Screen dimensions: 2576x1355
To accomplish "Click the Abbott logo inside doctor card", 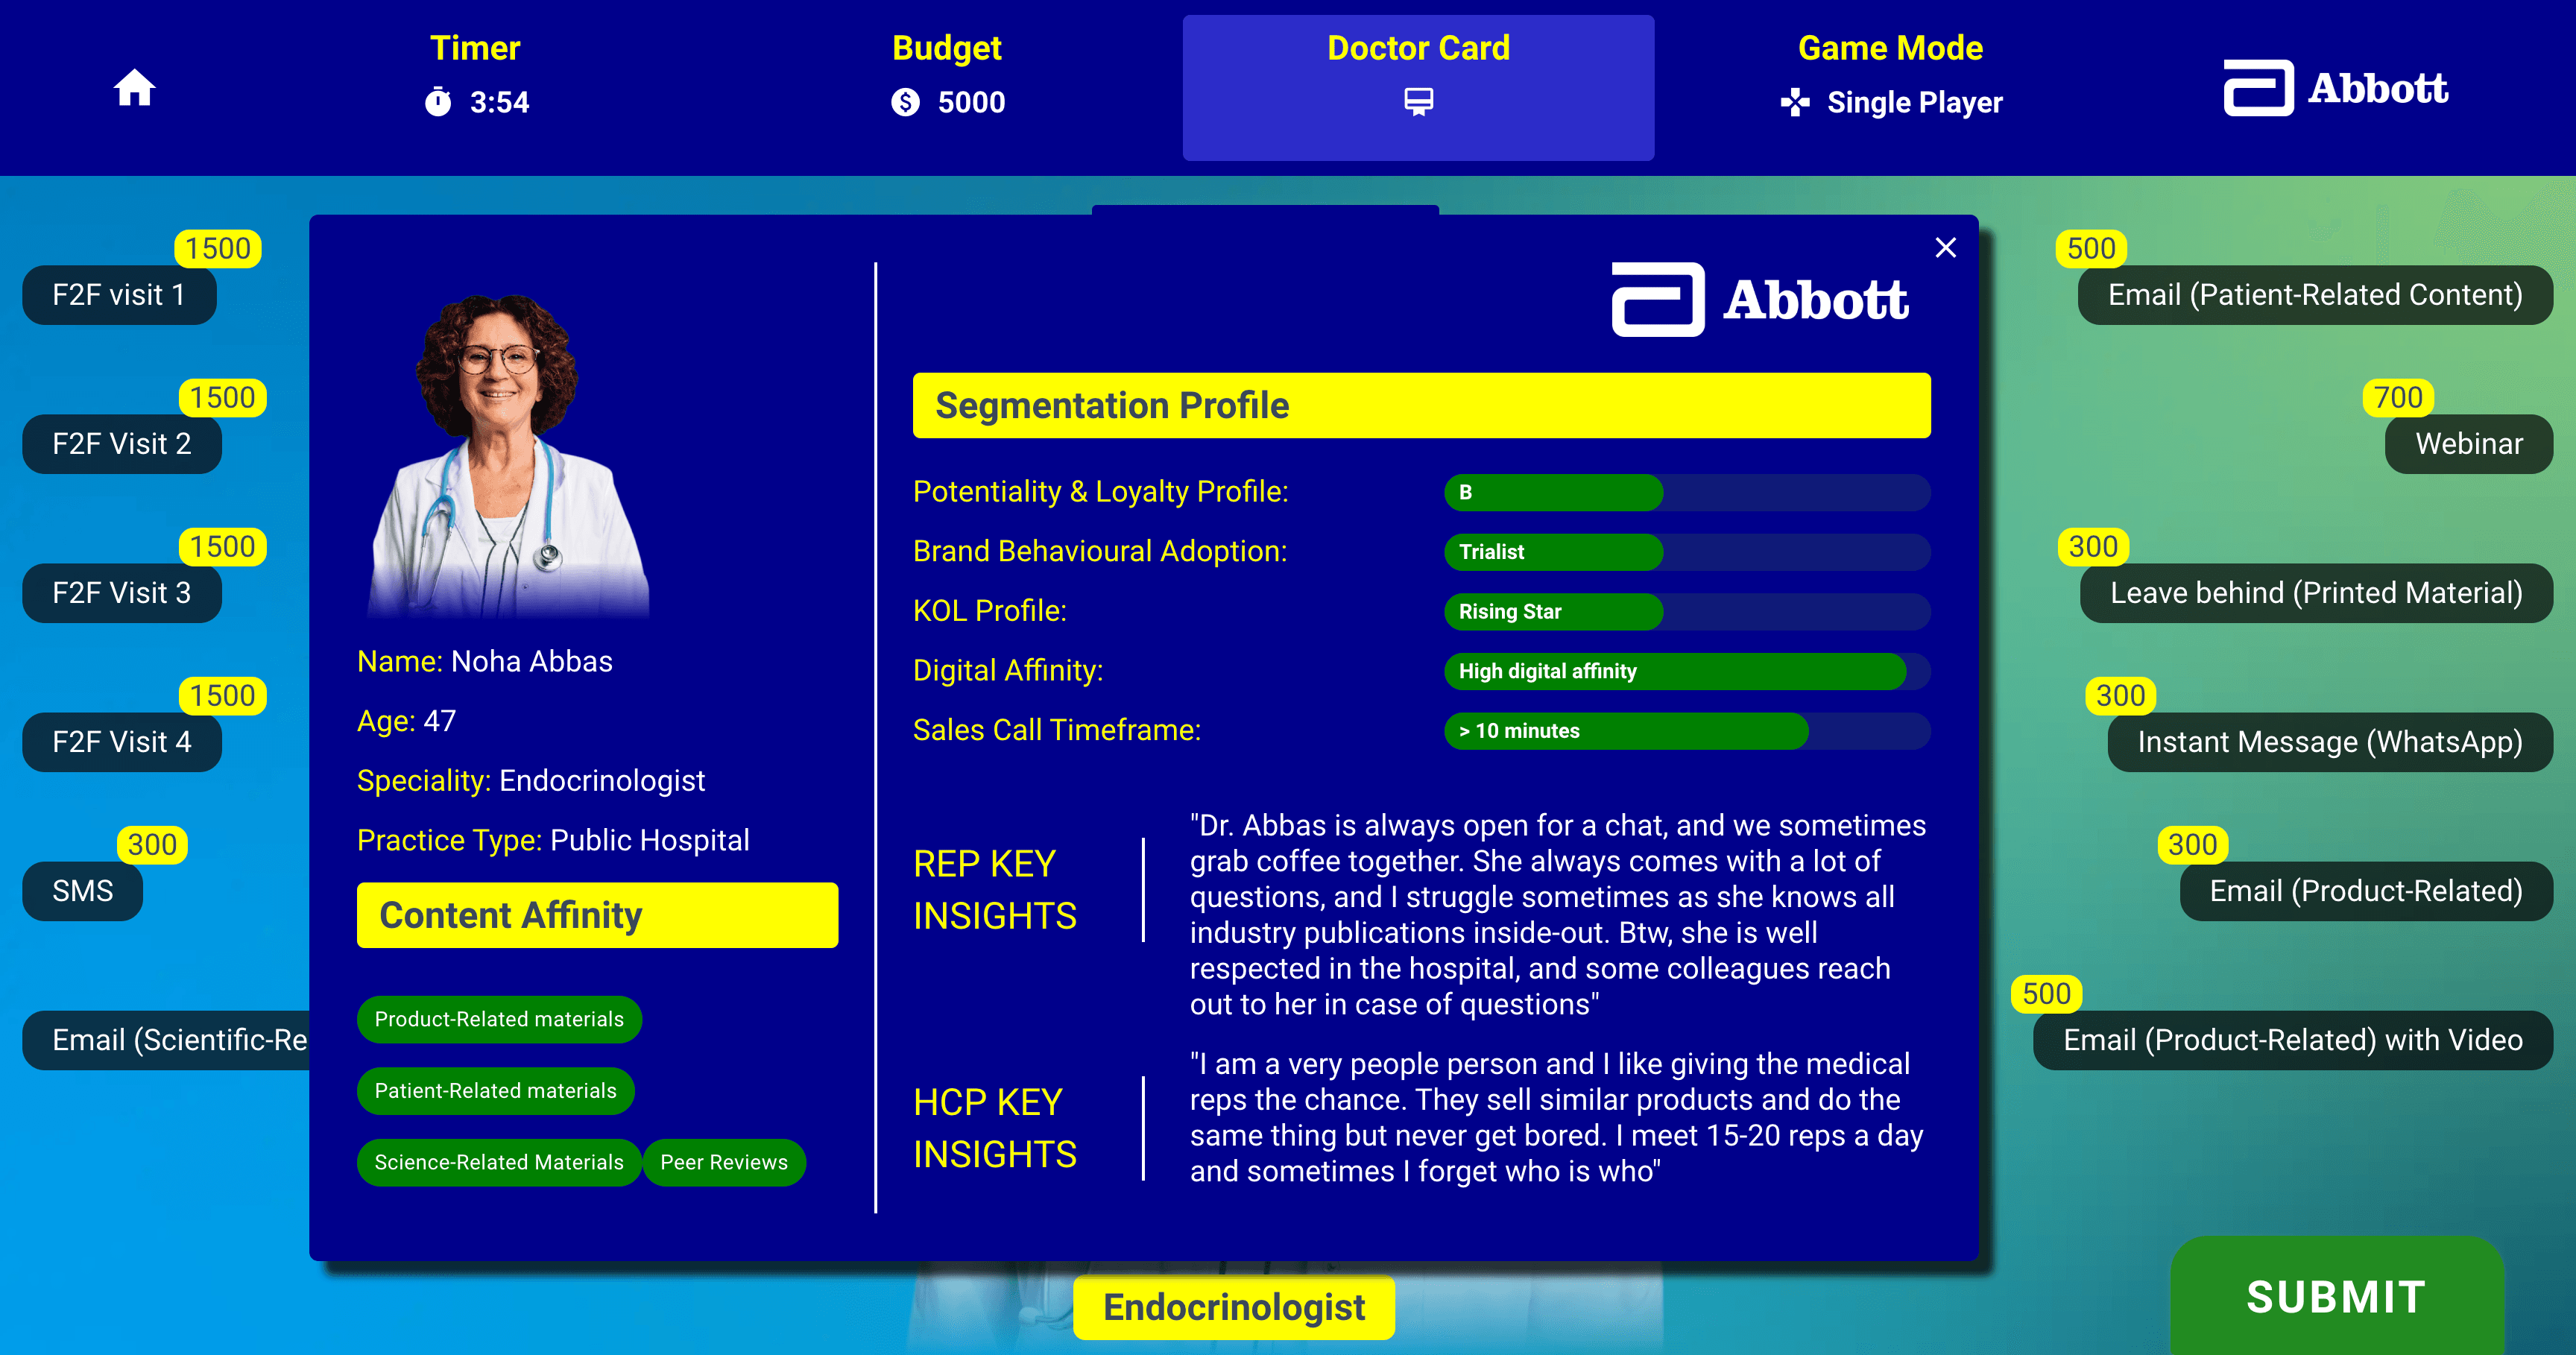I will pyautogui.click(x=1760, y=300).
